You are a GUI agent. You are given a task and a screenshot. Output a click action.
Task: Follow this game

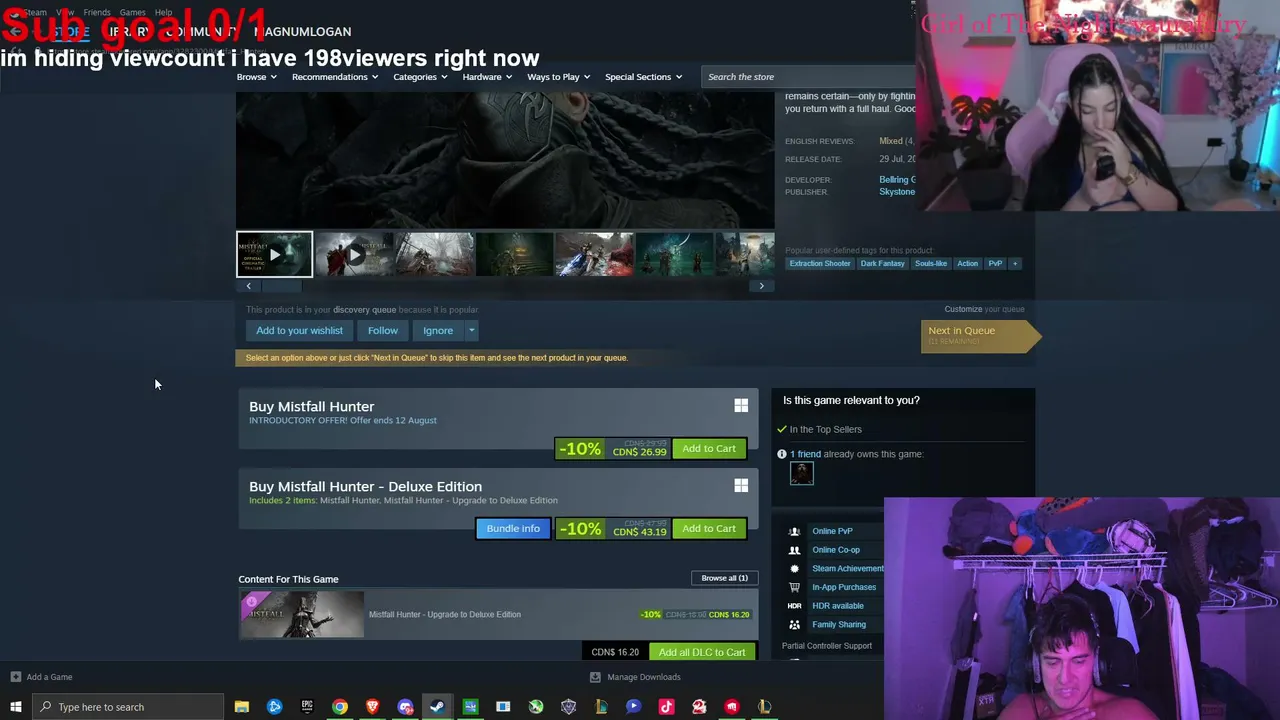[x=383, y=331]
